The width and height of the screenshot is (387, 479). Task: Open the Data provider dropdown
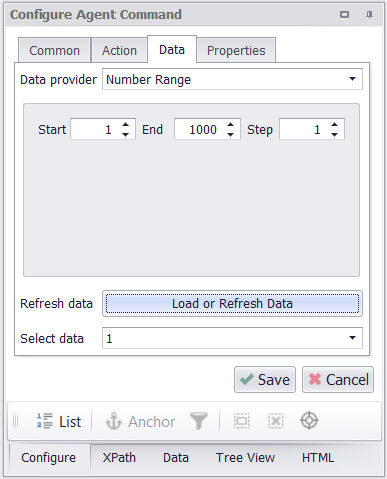[352, 79]
